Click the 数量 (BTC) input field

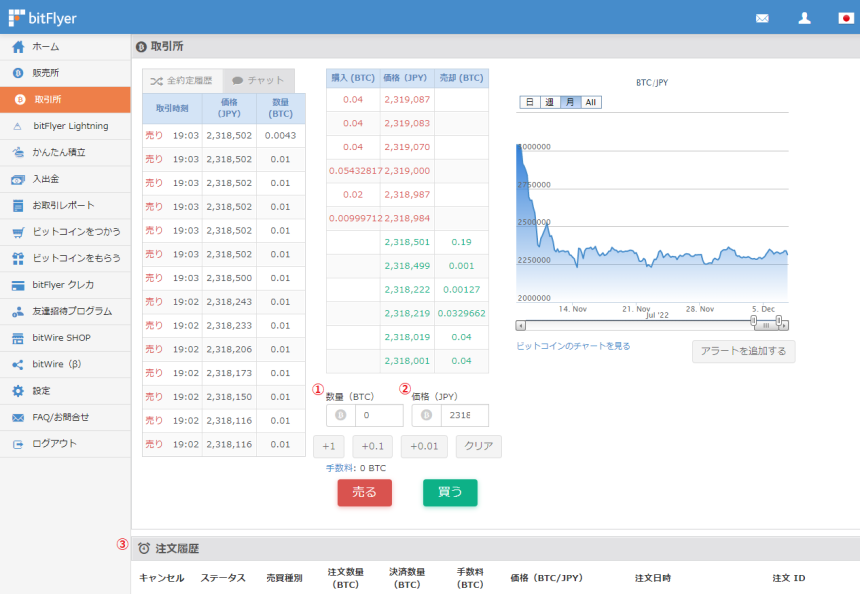379,415
